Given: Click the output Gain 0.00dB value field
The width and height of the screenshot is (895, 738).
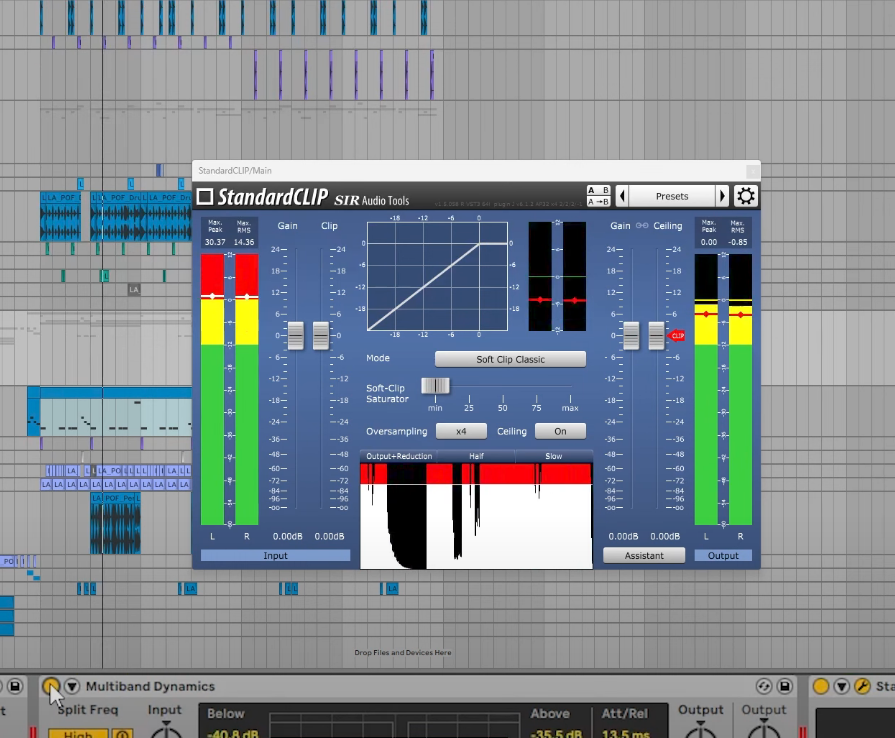Looking at the screenshot, I should point(623,537).
